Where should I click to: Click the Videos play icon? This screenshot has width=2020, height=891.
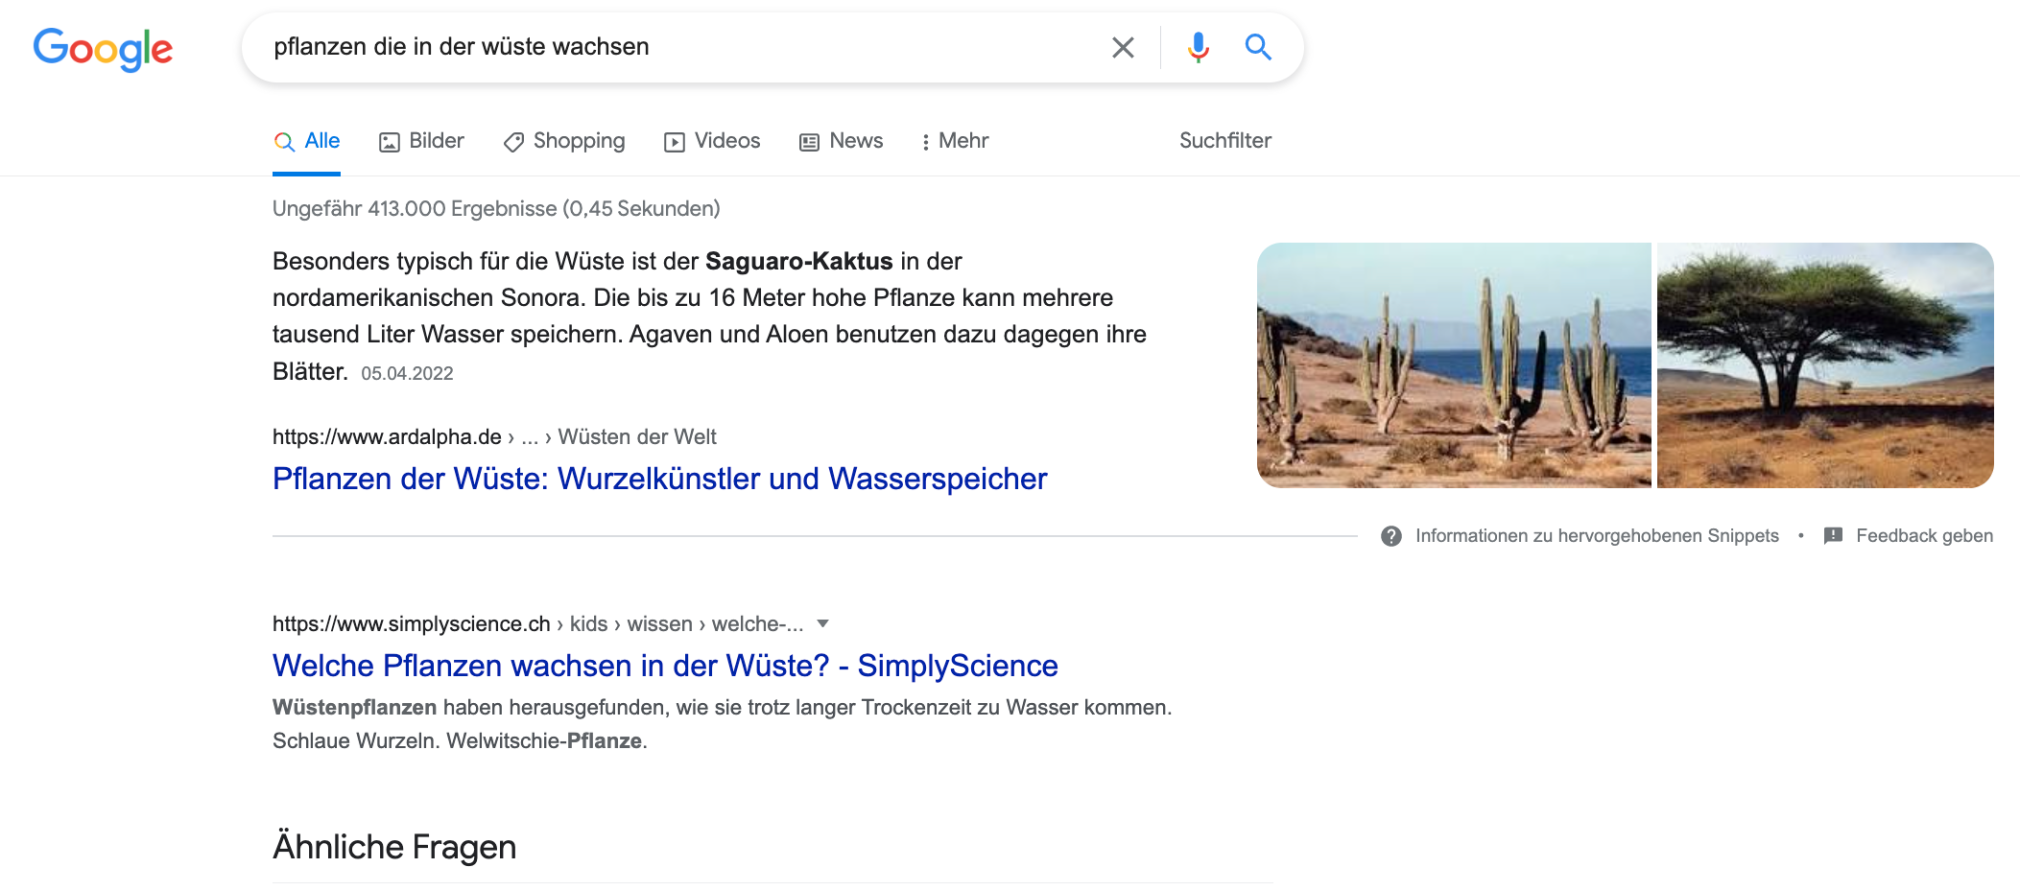[673, 141]
